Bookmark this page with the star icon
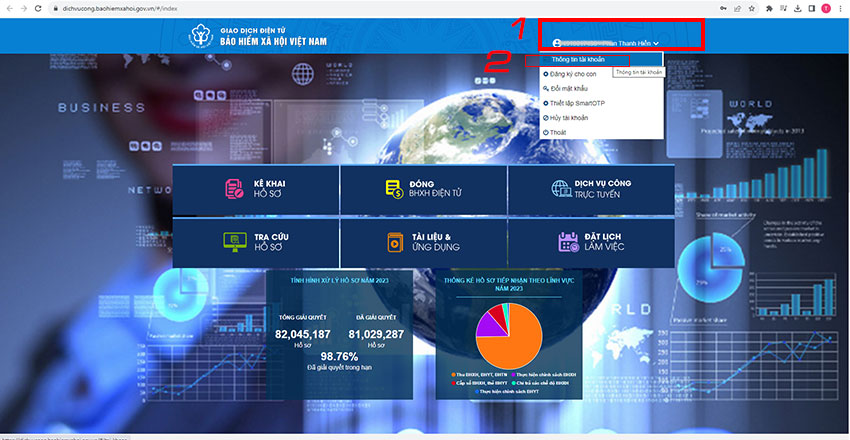This screenshot has width=850, height=440. tap(752, 9)
